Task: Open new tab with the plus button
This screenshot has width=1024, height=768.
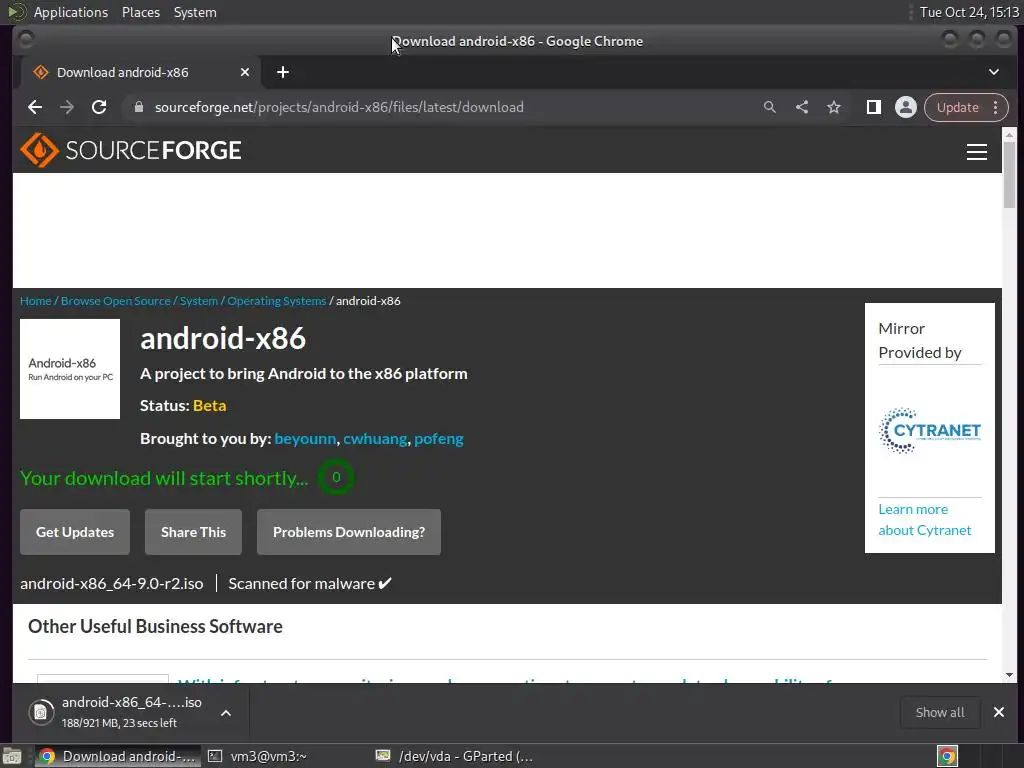Action: tap(283, 72)
